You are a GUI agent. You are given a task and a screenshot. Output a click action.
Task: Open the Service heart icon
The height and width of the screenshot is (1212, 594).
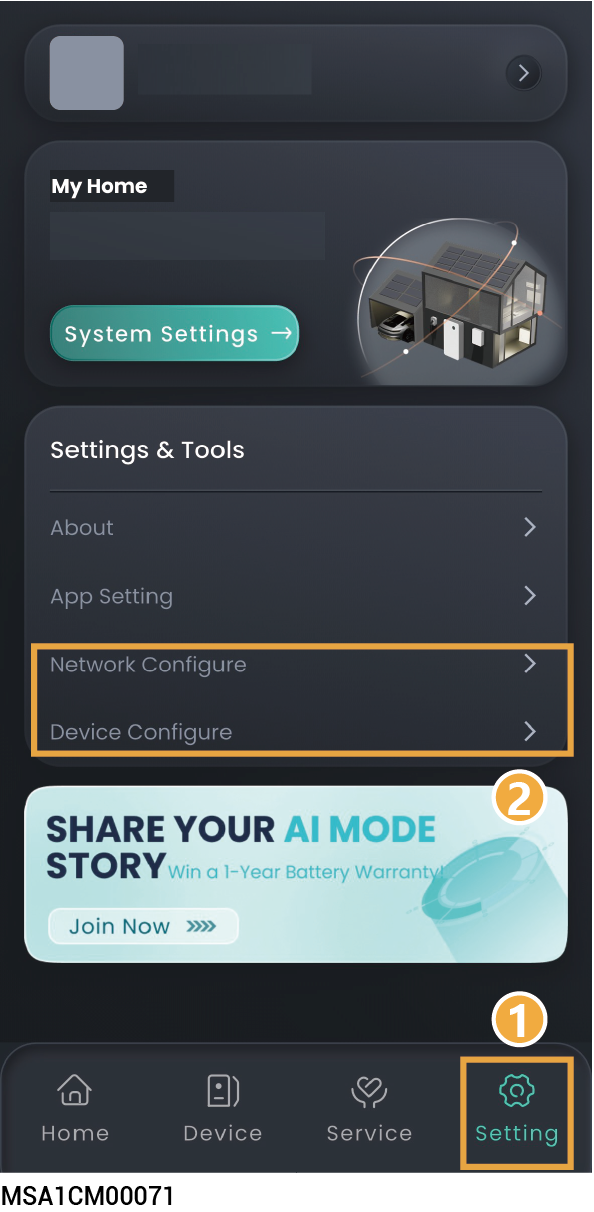369,1091
